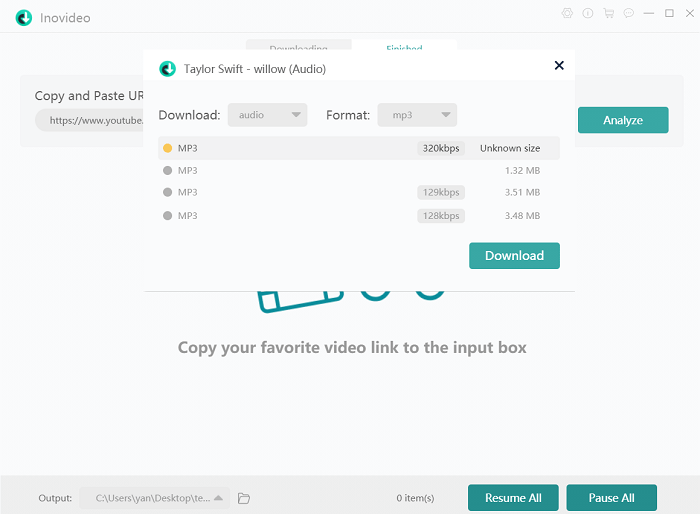Expand the output path dropdown
This screenshot has width=700, height=514.
click(x=154, y=498)
